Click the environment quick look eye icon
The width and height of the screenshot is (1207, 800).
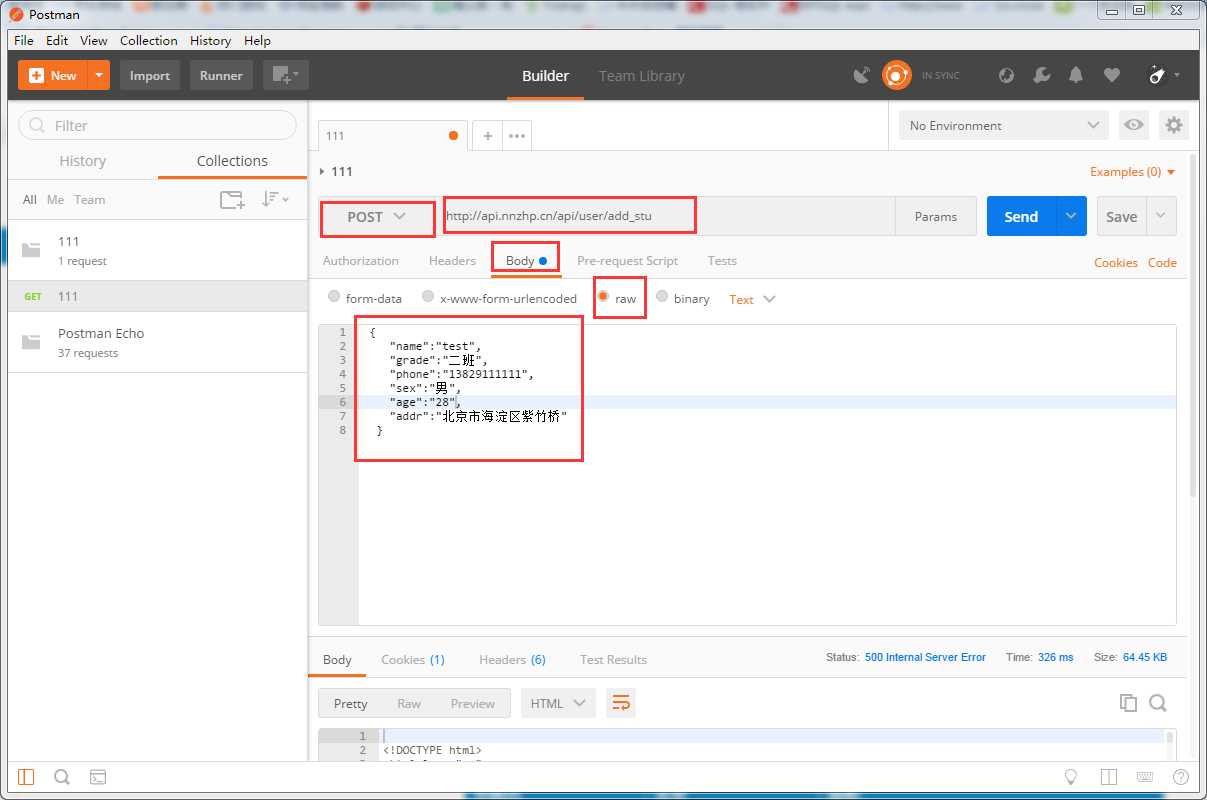click(x=1133, y=125)
